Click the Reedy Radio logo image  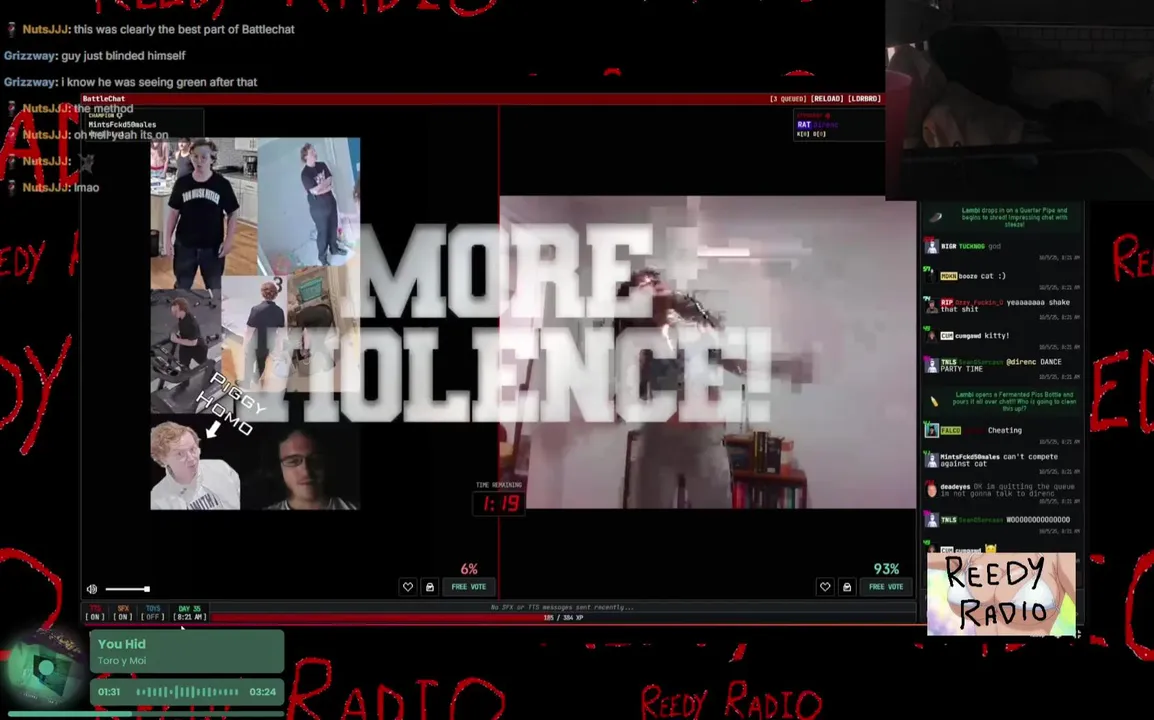(1001, 594)
